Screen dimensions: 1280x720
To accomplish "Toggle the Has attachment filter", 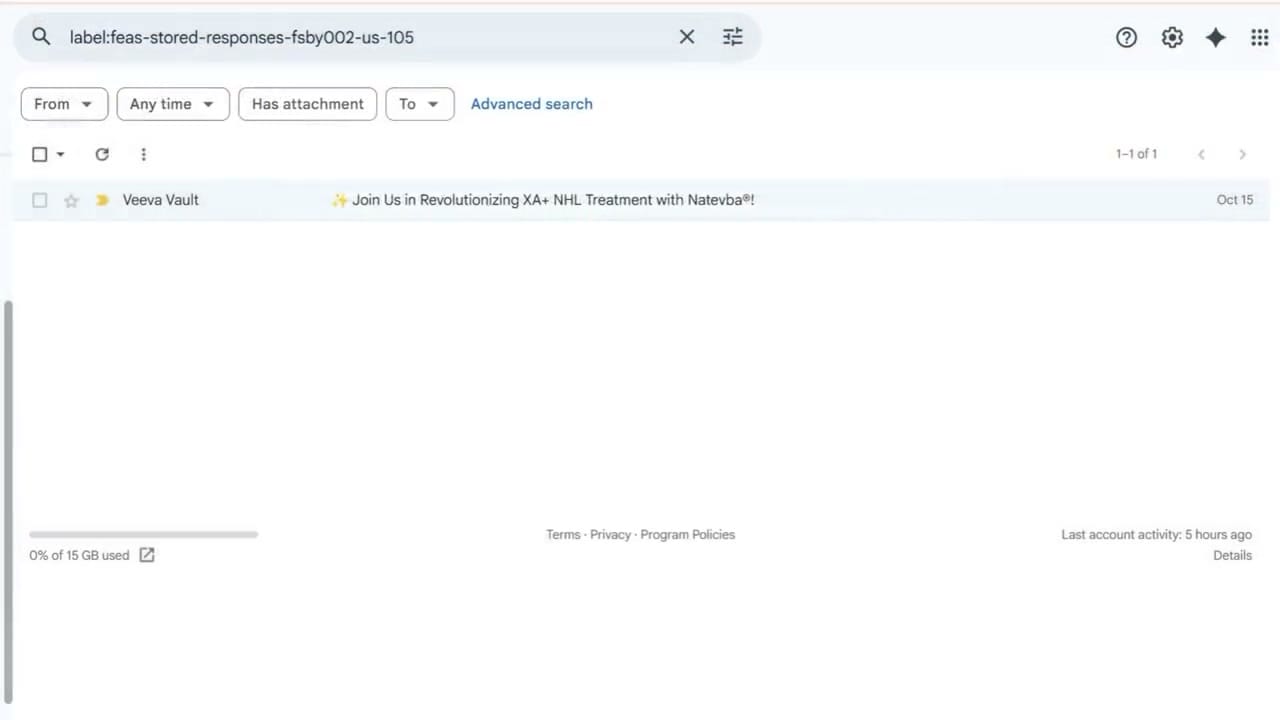I will (x=308, y=104).
